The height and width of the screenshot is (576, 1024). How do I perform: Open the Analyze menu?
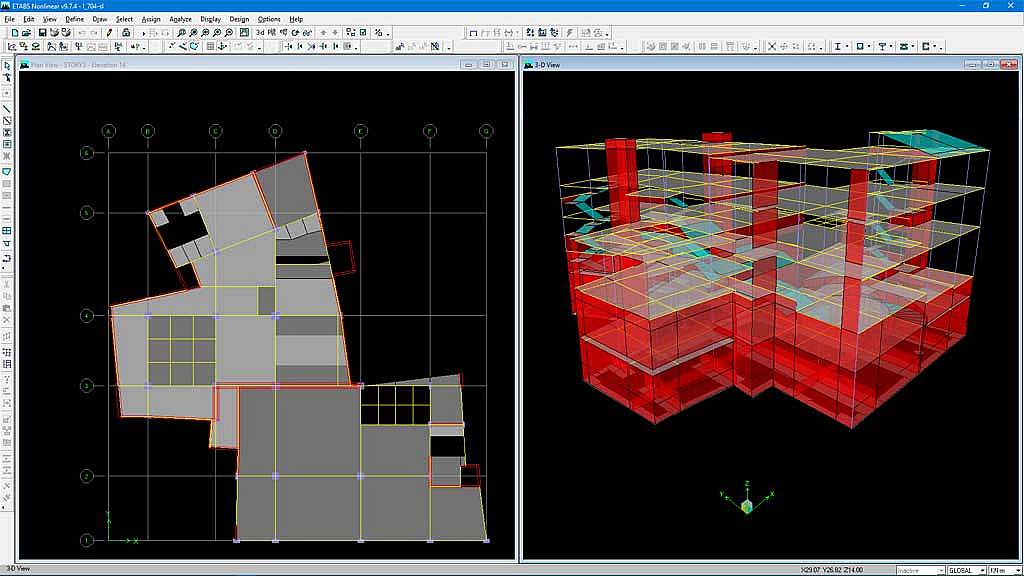click(x=180, y=19)
